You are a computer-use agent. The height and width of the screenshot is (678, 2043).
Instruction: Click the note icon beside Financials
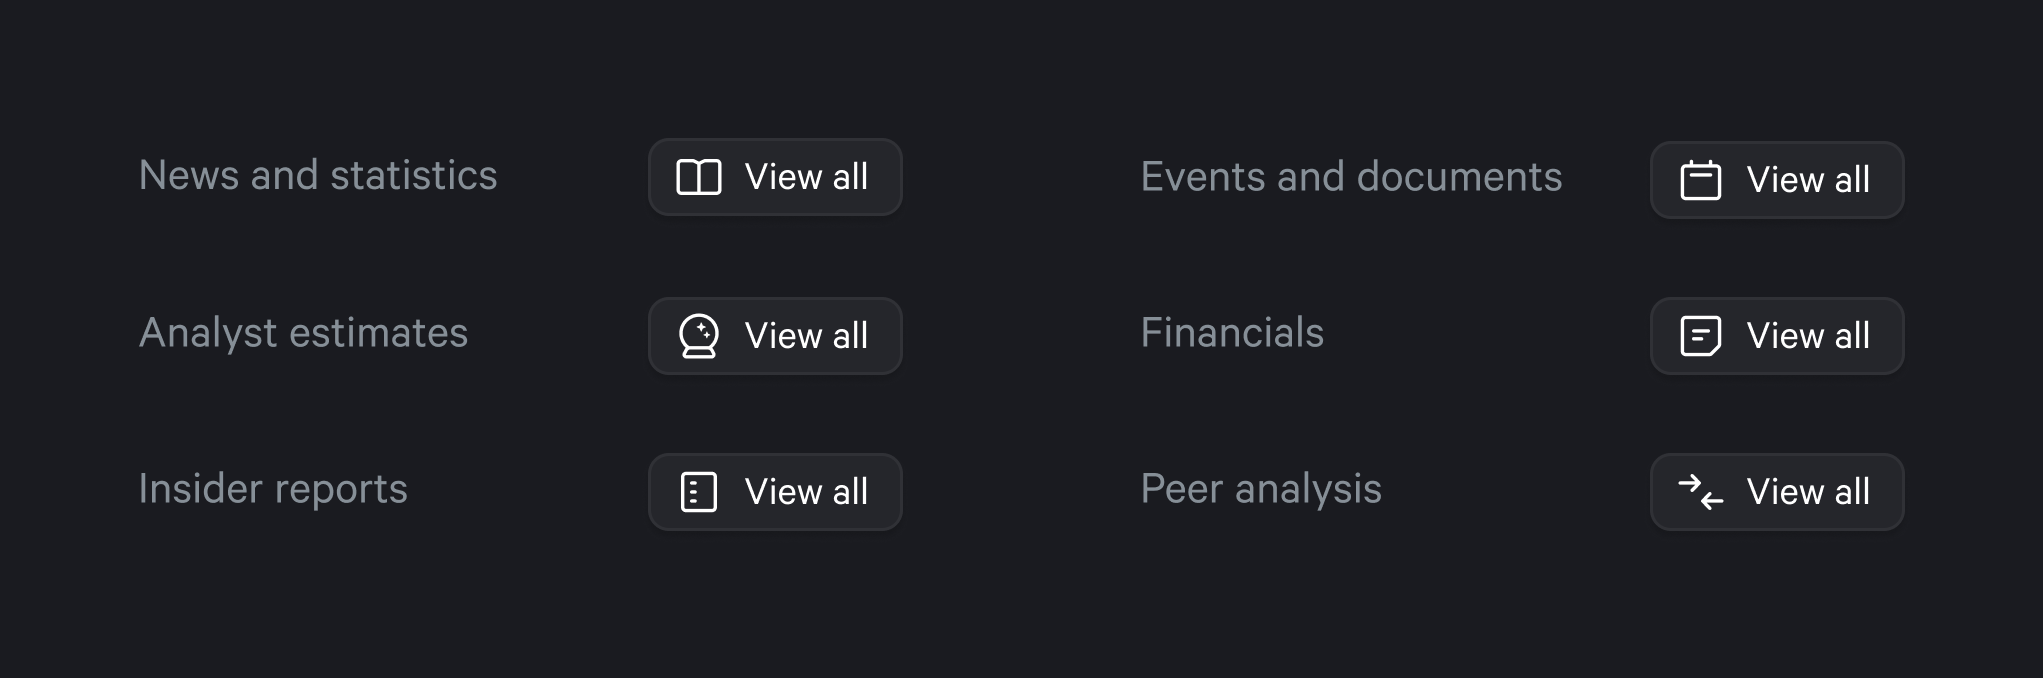pos(1700,336)
